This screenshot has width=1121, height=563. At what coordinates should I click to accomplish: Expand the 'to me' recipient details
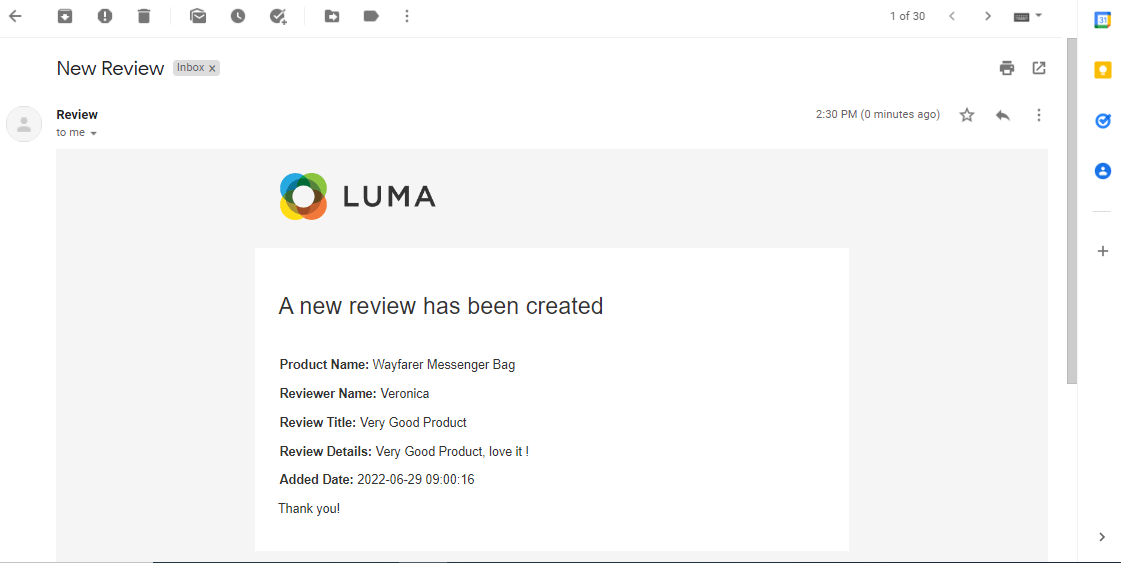pos(93,133)
